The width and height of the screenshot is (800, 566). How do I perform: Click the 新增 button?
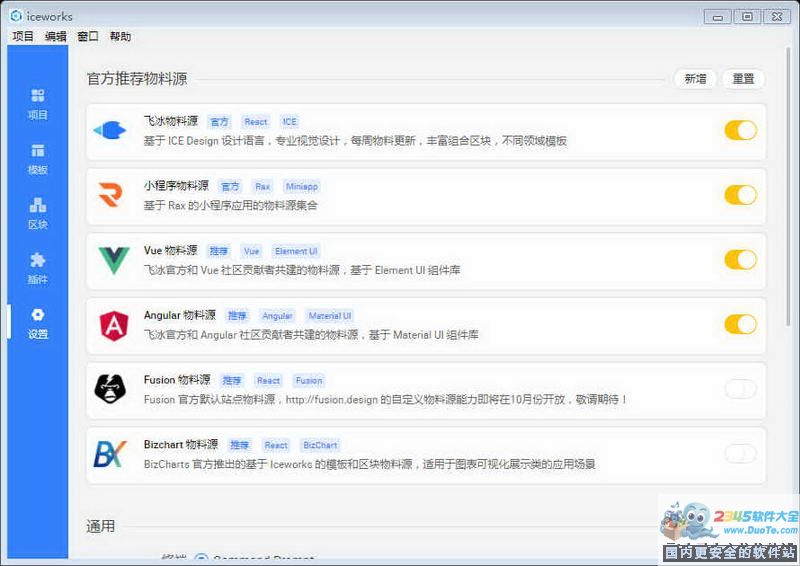(695, 79)
